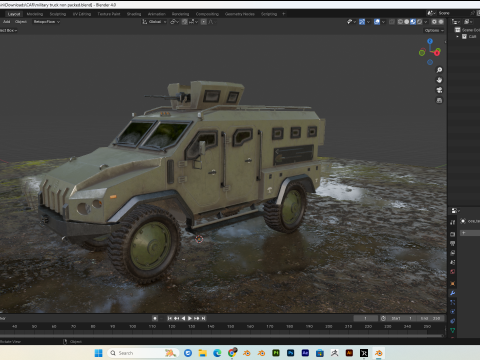The width and height of the screenshot is (480, 360).
Task: Open the Physics properties tab
Action: click(453, 312)
